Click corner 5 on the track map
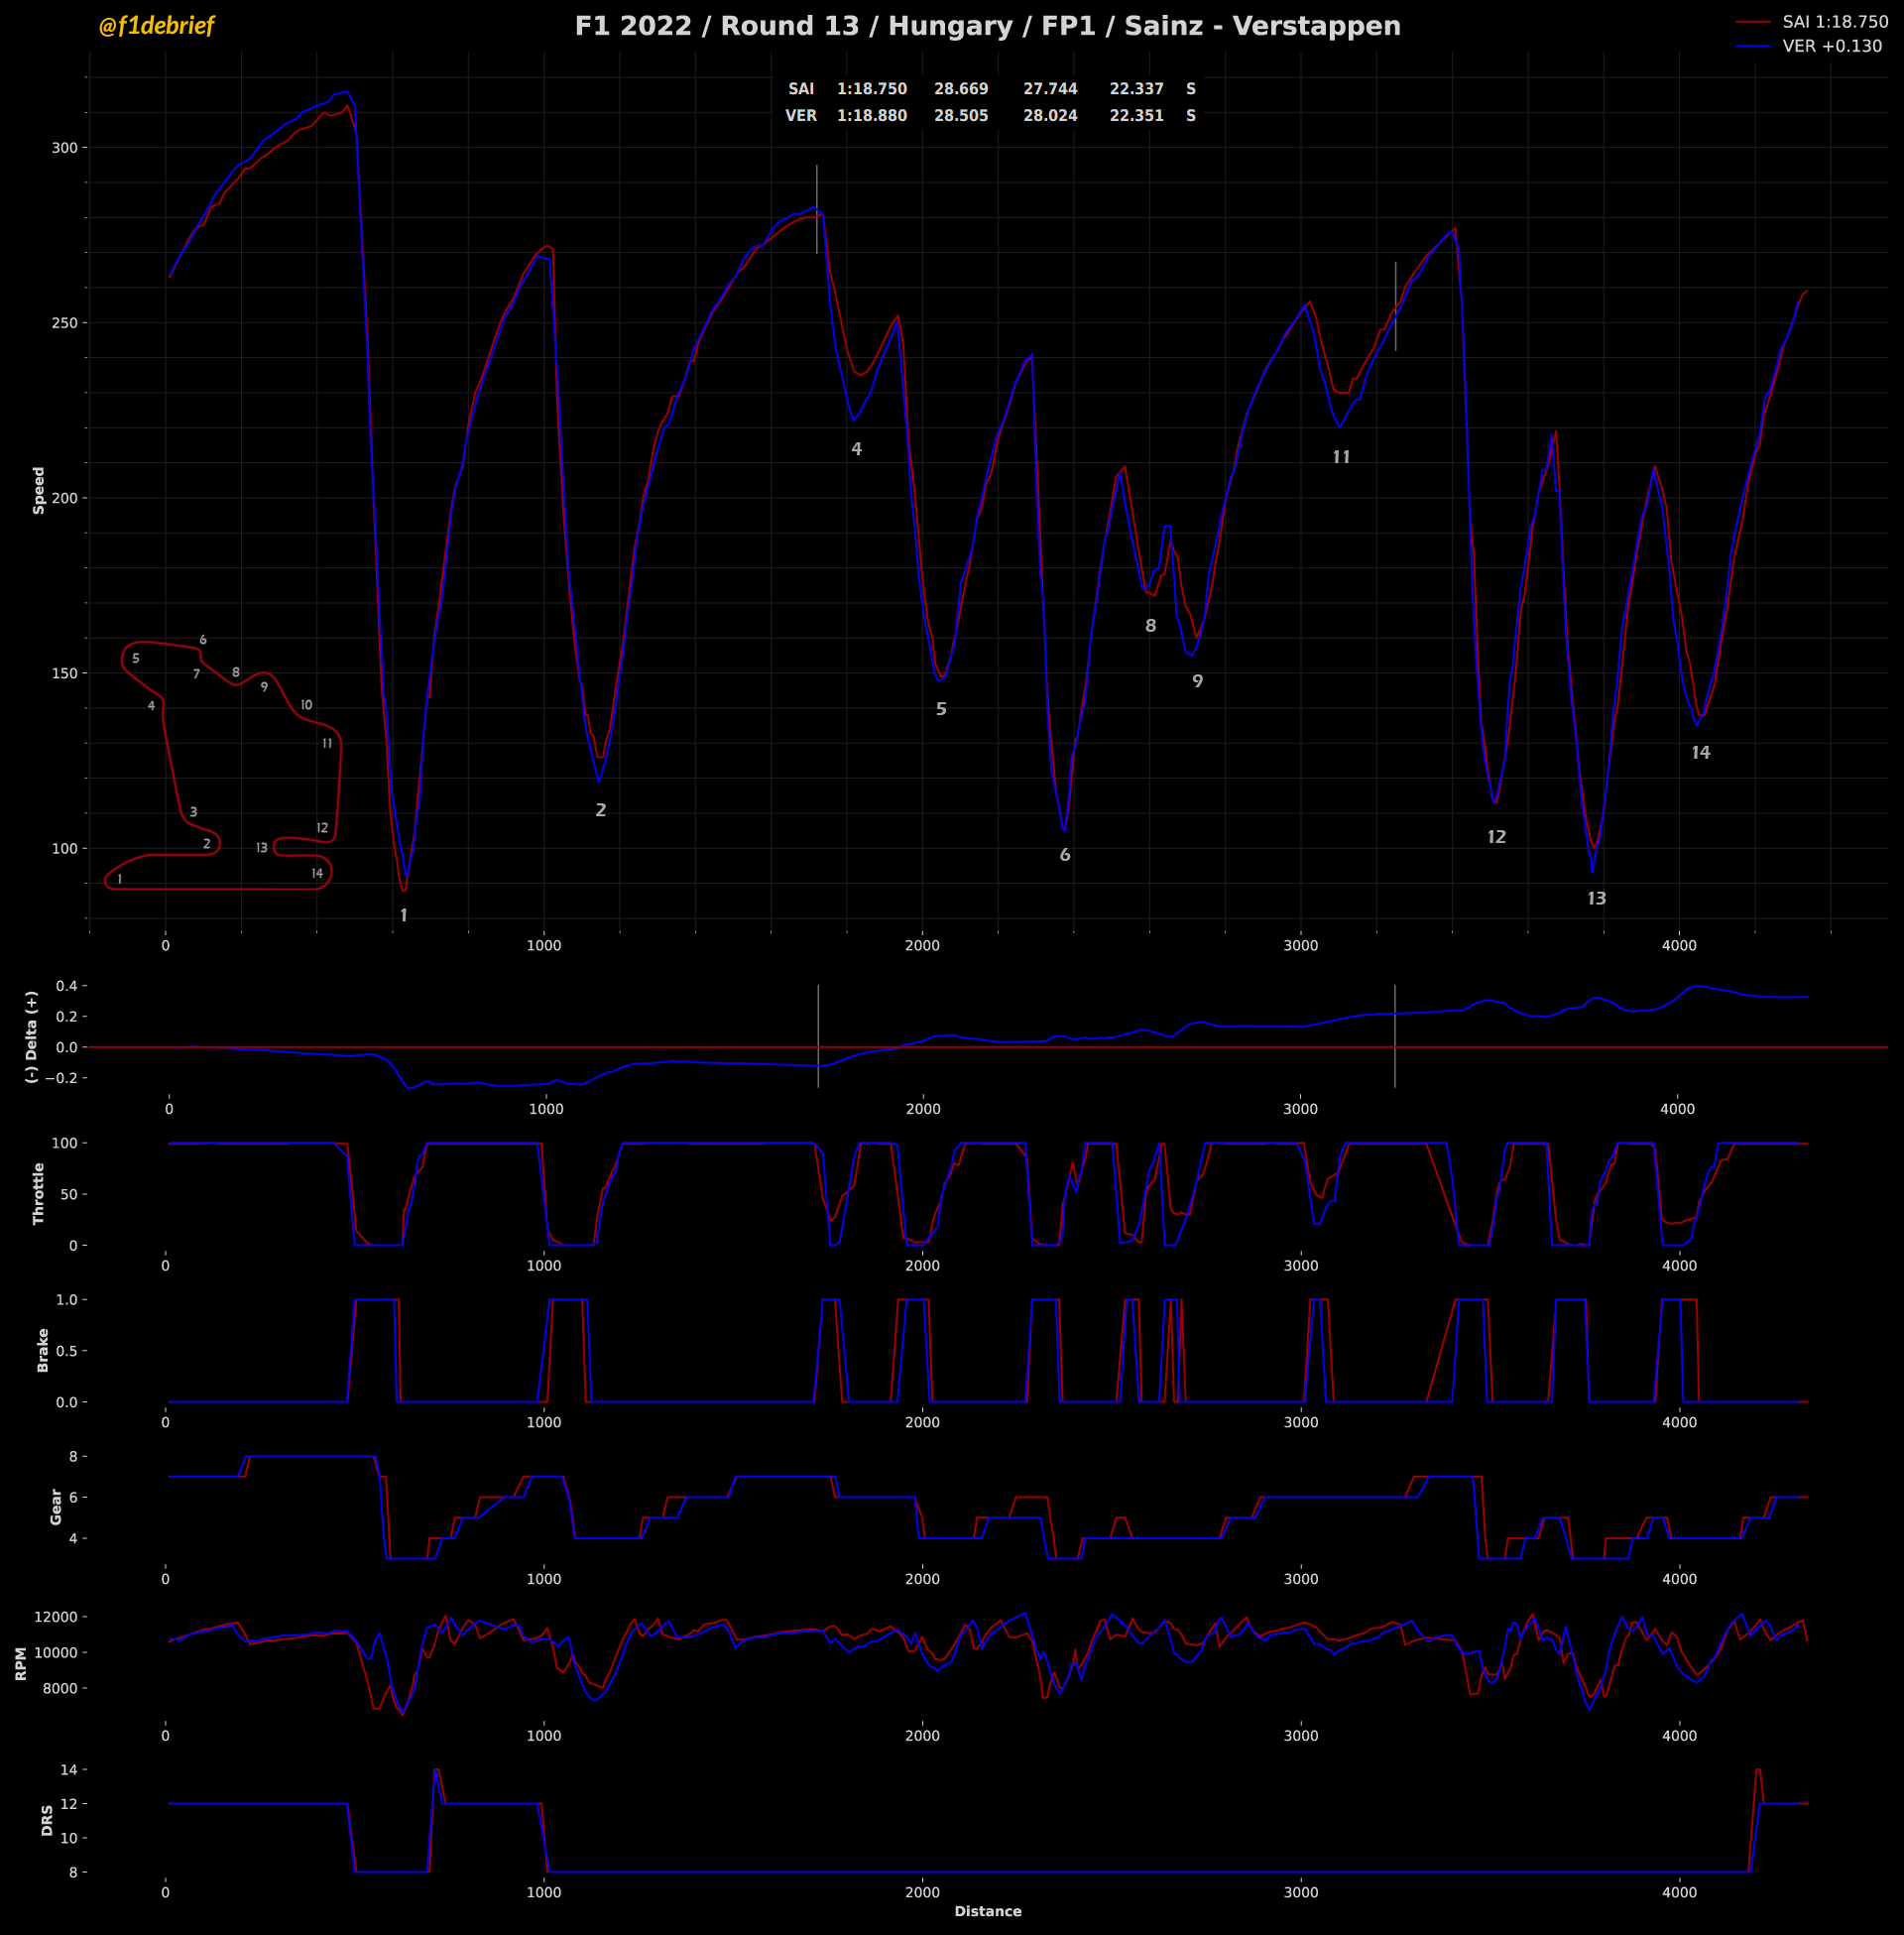1904x1935 pixels. [136, 658]
